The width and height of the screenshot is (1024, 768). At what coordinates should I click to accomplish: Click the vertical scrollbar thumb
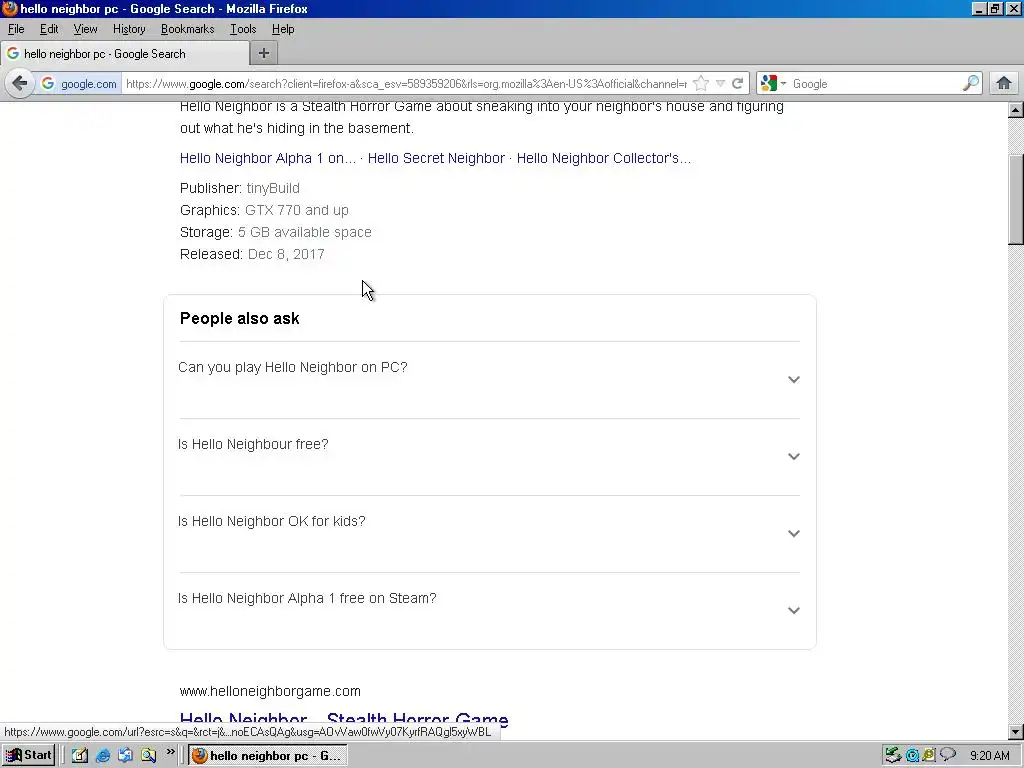pyautogui.click(x=1015, y=199)
